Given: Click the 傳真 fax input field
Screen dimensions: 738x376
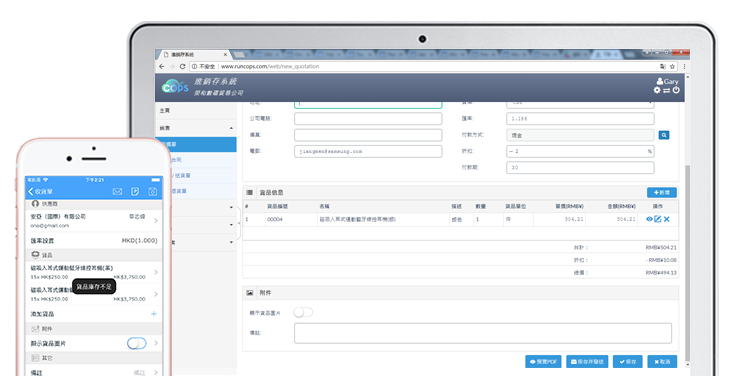Looking at the screenshot, I should (x=368, y=135).
